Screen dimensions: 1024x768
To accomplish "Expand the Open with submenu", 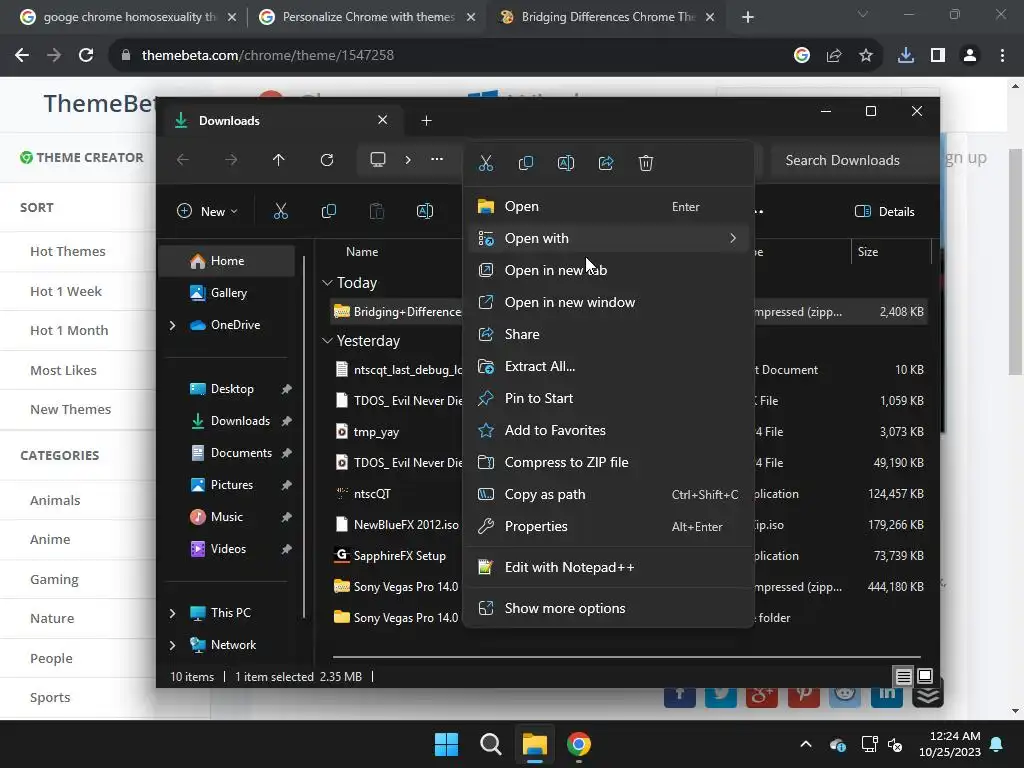I will point(733,238).
